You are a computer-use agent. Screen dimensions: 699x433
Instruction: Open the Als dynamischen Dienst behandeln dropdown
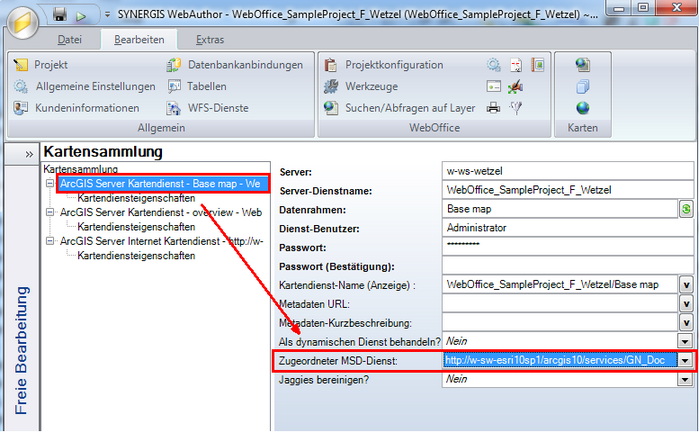pos(685,341)
